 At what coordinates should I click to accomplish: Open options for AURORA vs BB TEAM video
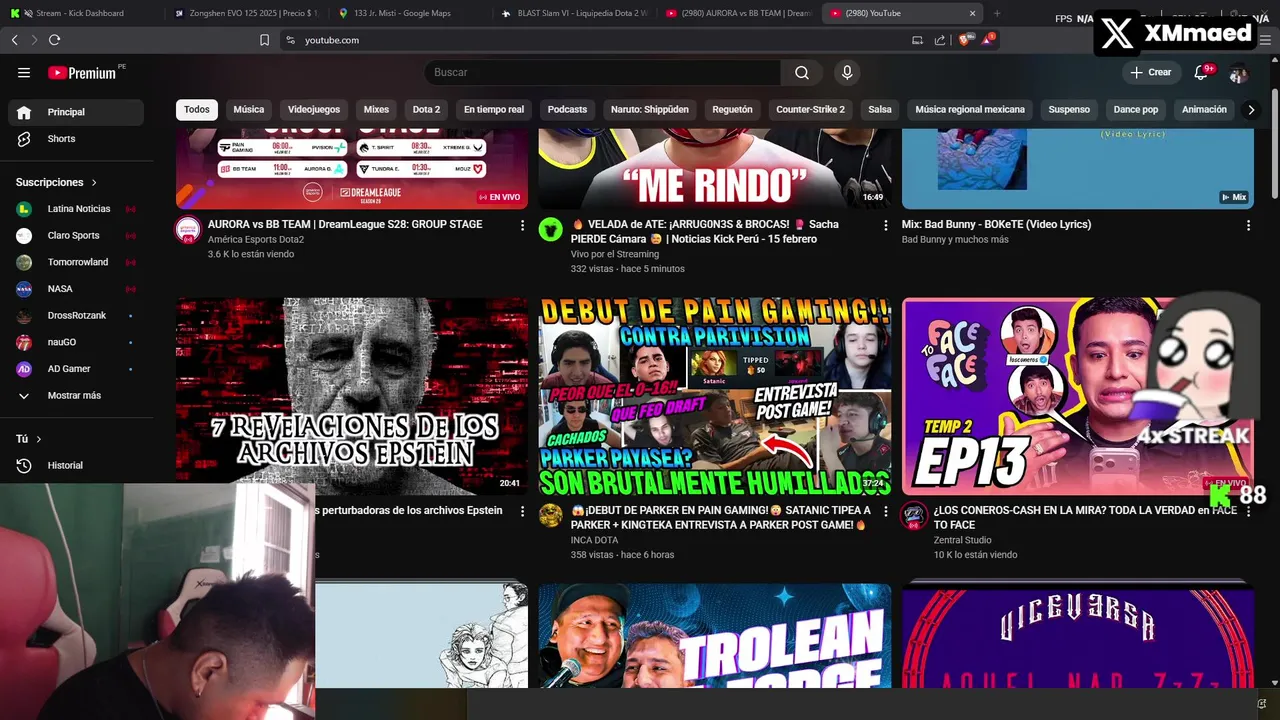pos(522,226)
